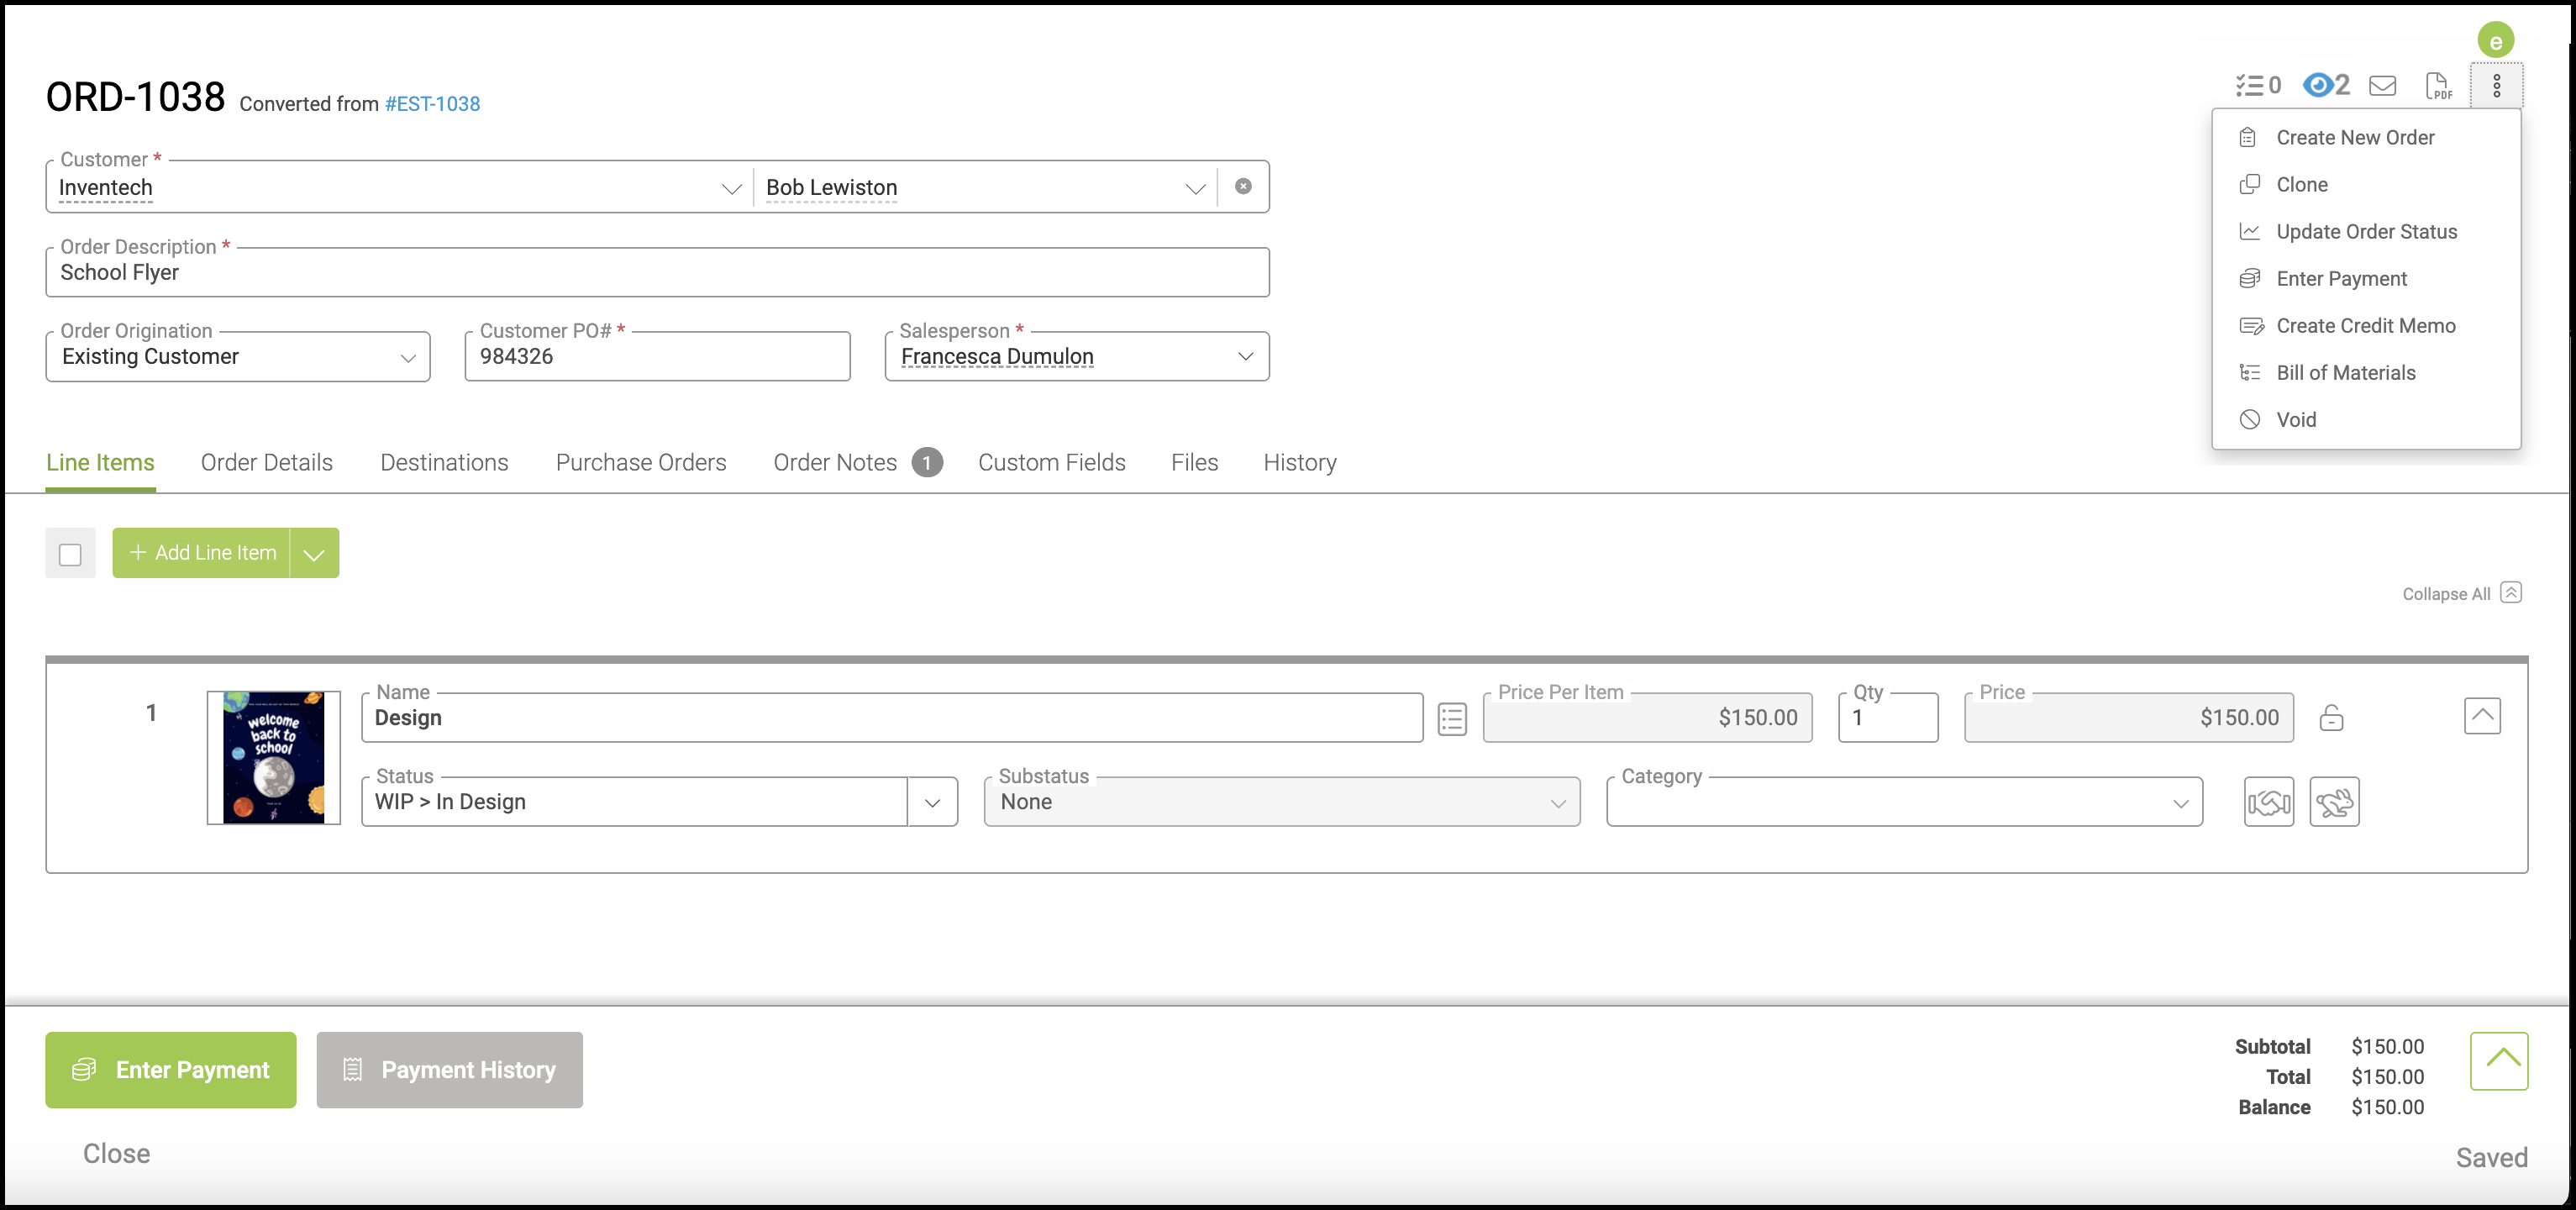The width and height of the screenshot is (2576, 1210).
Task: Open the task checklist icon showing 0
Action: [2257, 86]
